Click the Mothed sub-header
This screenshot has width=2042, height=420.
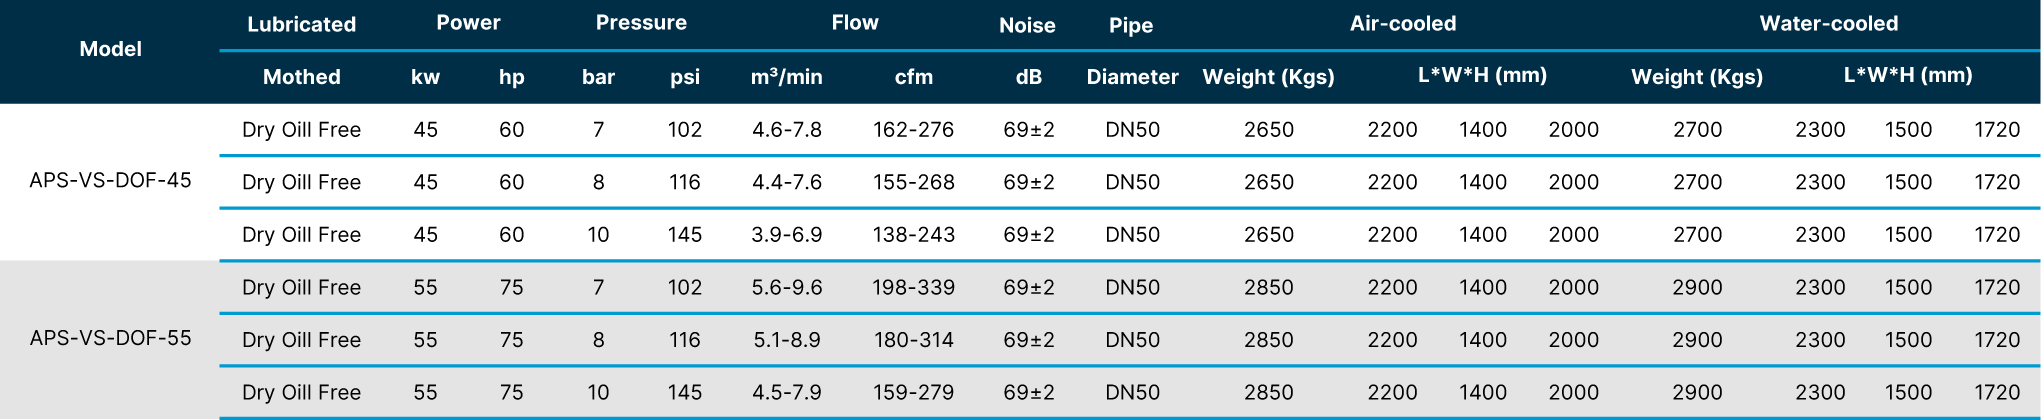[x=301, y=77]
